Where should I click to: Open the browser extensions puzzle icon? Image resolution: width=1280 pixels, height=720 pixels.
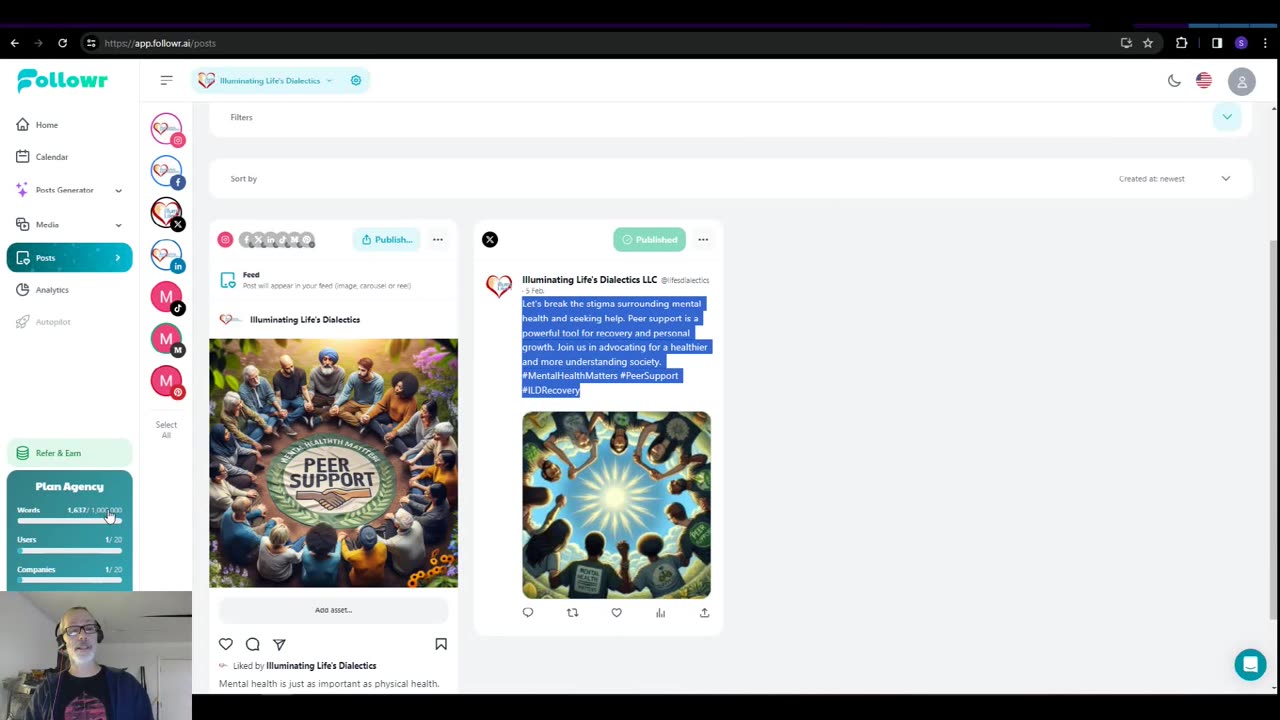(1181, 43)
